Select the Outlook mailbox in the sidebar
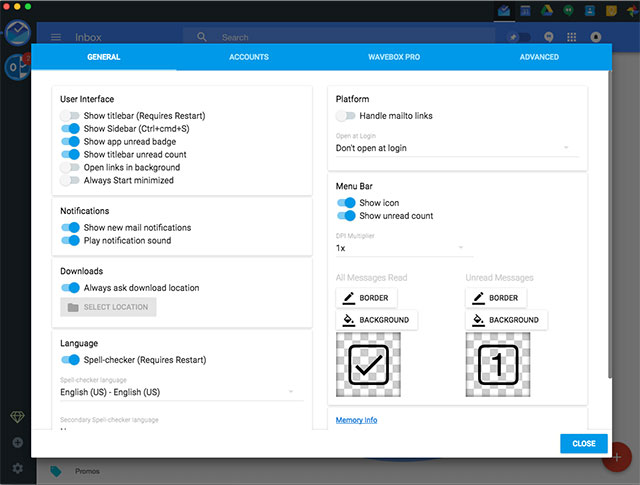Viewport: 640px width, 485px height. click(x=14, y=67)
